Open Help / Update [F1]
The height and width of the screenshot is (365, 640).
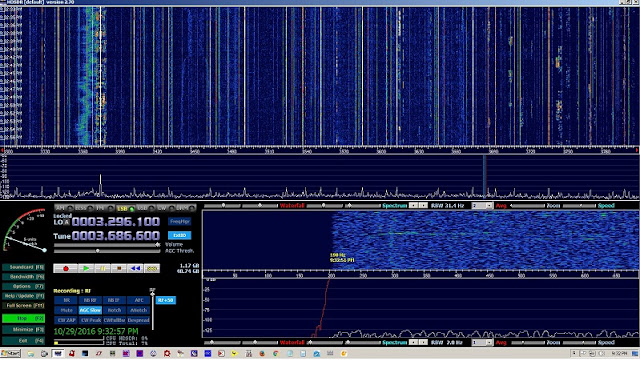click(24, 296)
